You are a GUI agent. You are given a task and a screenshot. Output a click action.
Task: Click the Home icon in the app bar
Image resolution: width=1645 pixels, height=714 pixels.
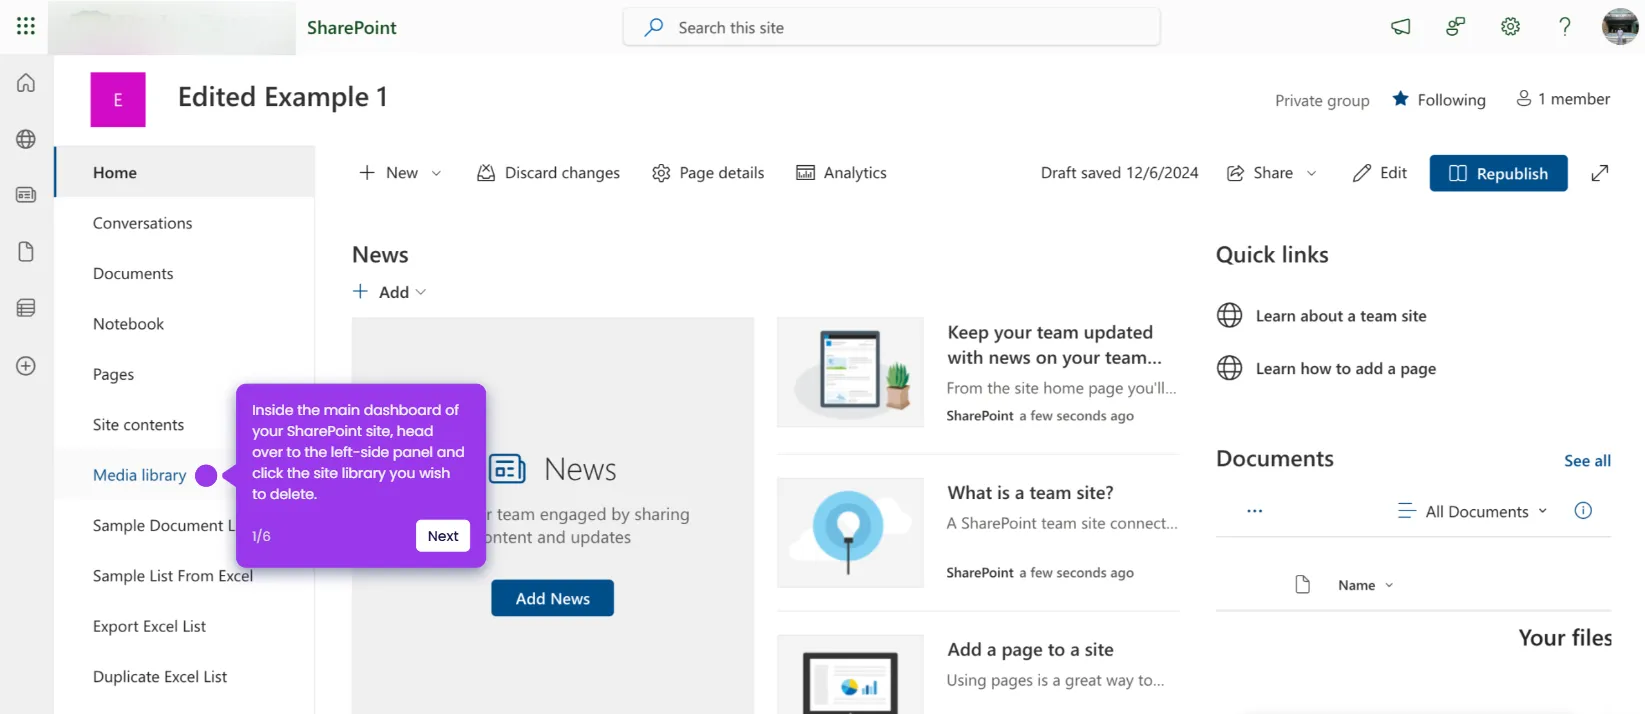click(26, 83)
